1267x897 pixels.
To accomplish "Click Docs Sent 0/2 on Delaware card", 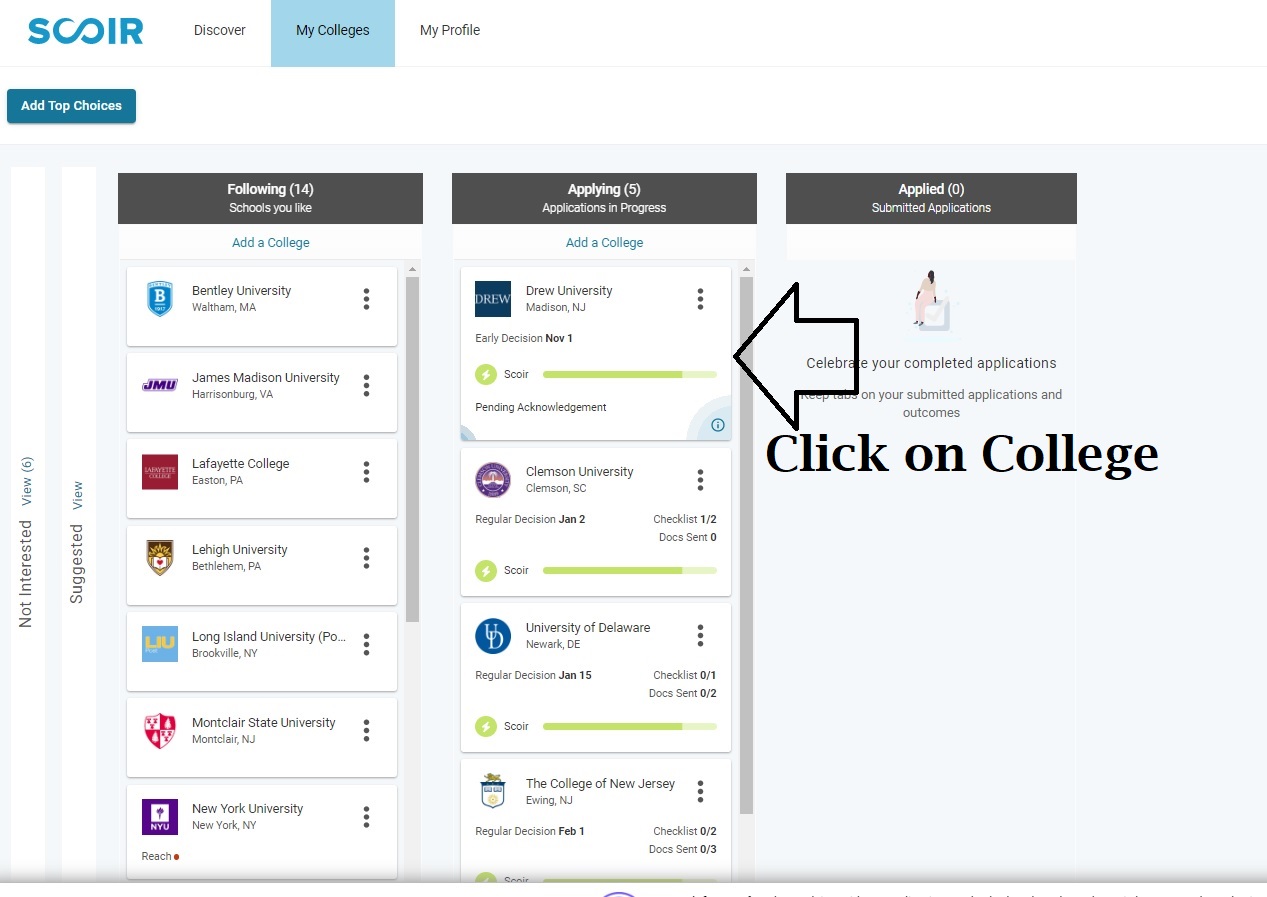I will (x=683, y=693).
